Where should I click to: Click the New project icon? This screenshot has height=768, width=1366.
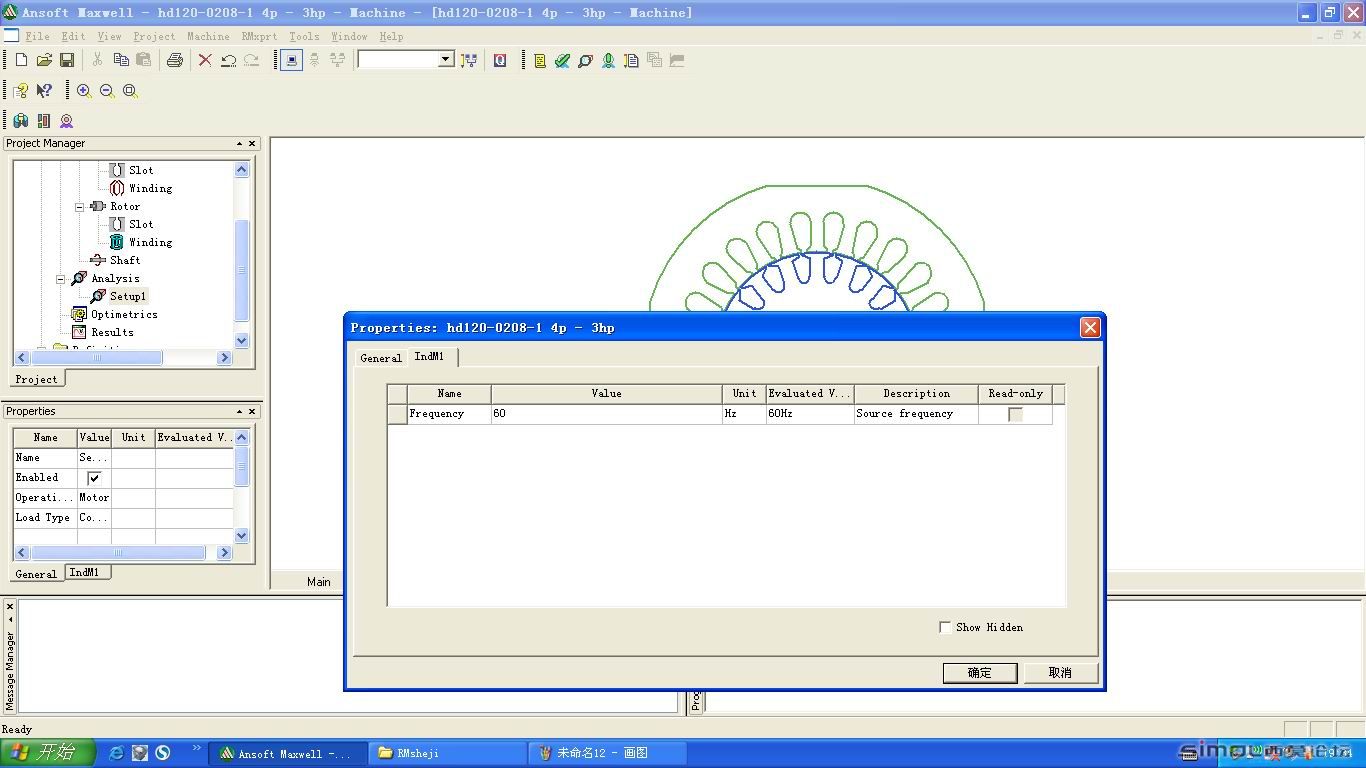tap(21, 60)
